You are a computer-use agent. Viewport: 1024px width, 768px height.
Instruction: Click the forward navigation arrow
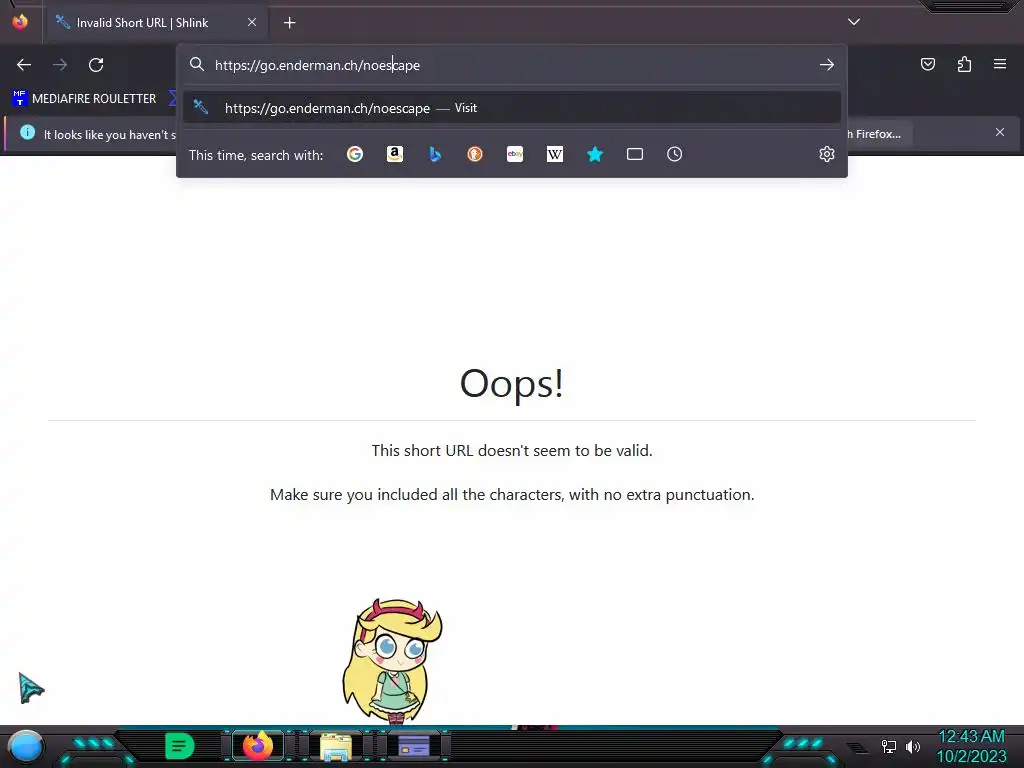pyautogui.click(x=60, y=65)
